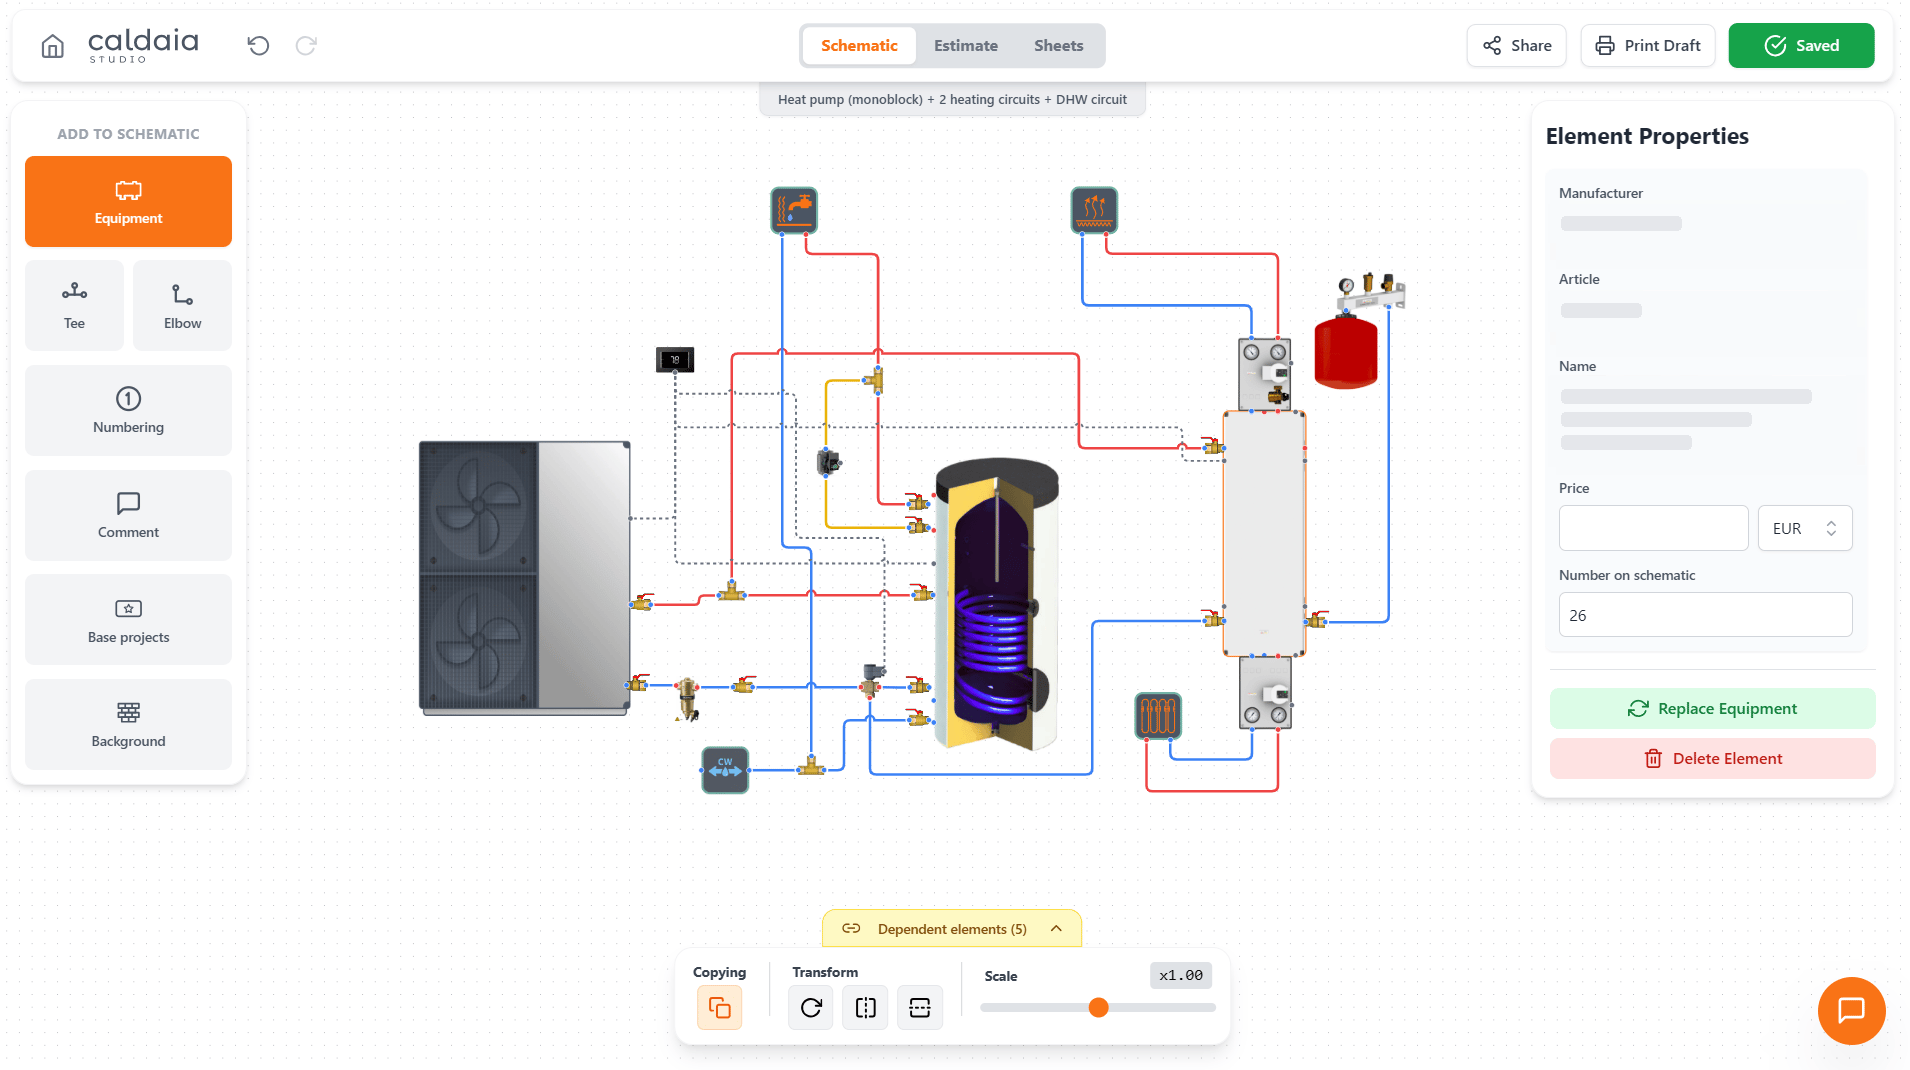The width and height of the screenshot is (1910, 1070).
Task: Select the red expansion vessel
Action: pyautogui.click(x=1346, y=352)
